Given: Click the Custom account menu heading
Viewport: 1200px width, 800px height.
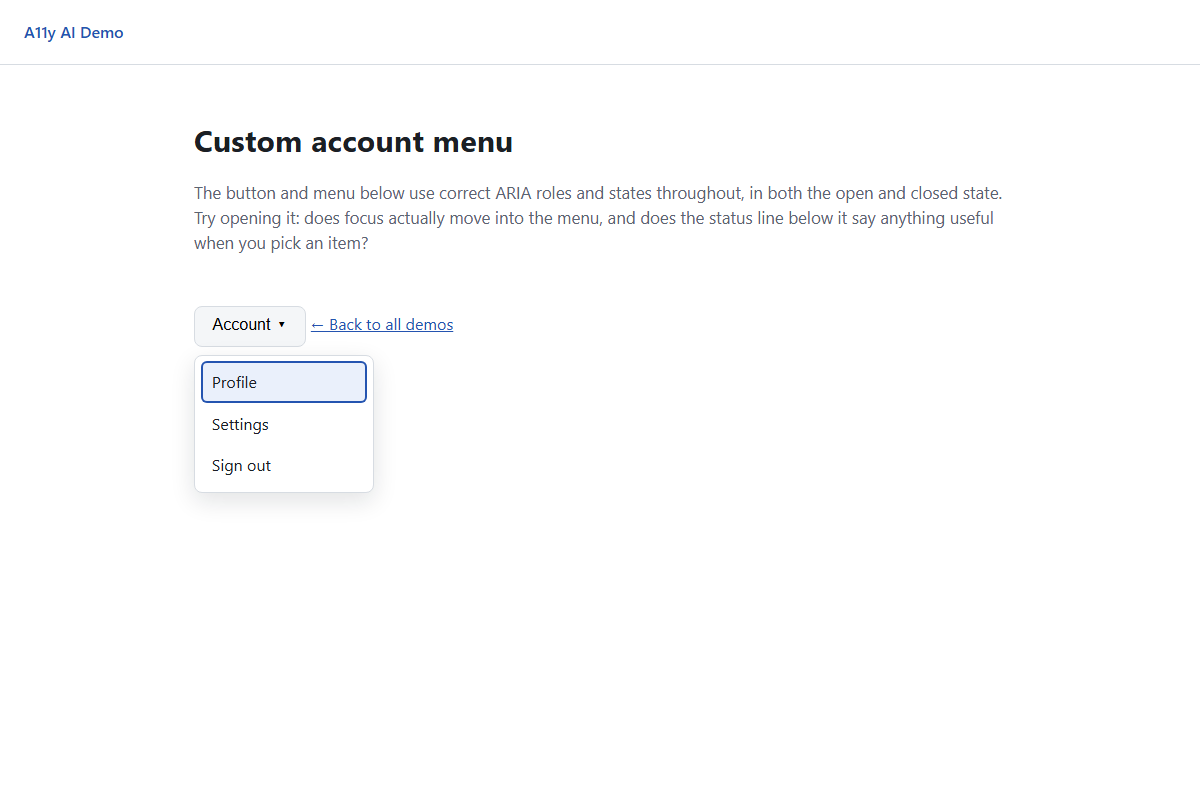Looking at the screenshot, I should (x=353, y=142).
